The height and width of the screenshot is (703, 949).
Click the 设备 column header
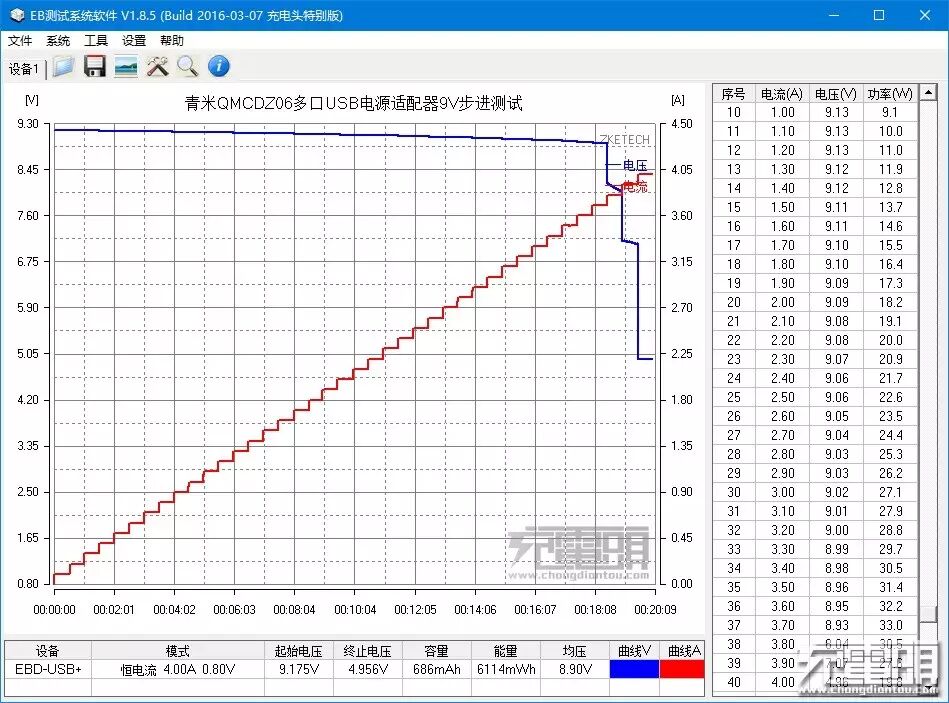pos(48,651)
